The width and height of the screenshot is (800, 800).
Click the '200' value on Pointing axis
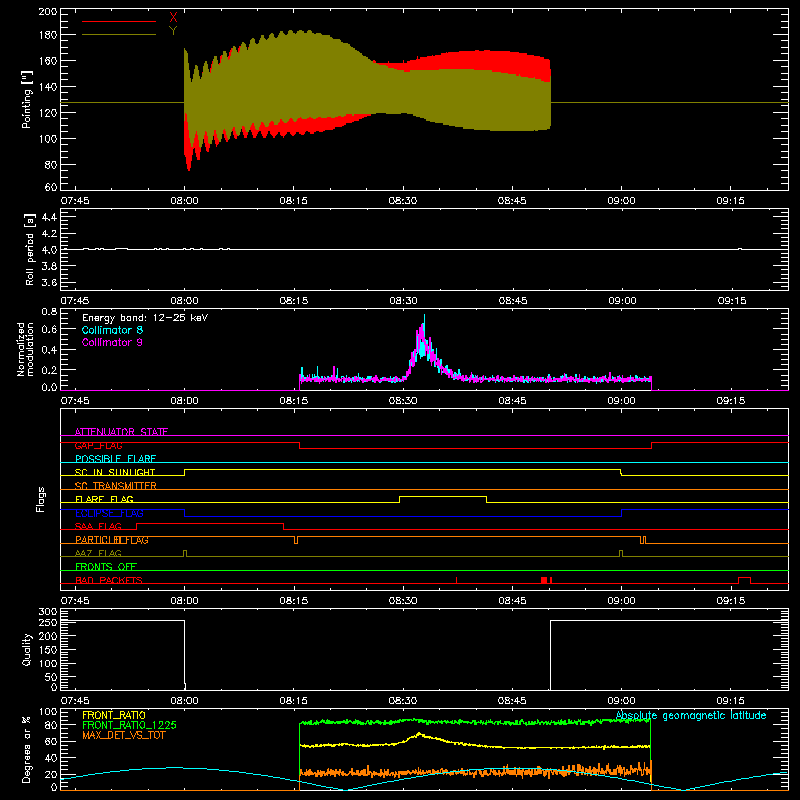pyautogui.click(x=47, y=11)
